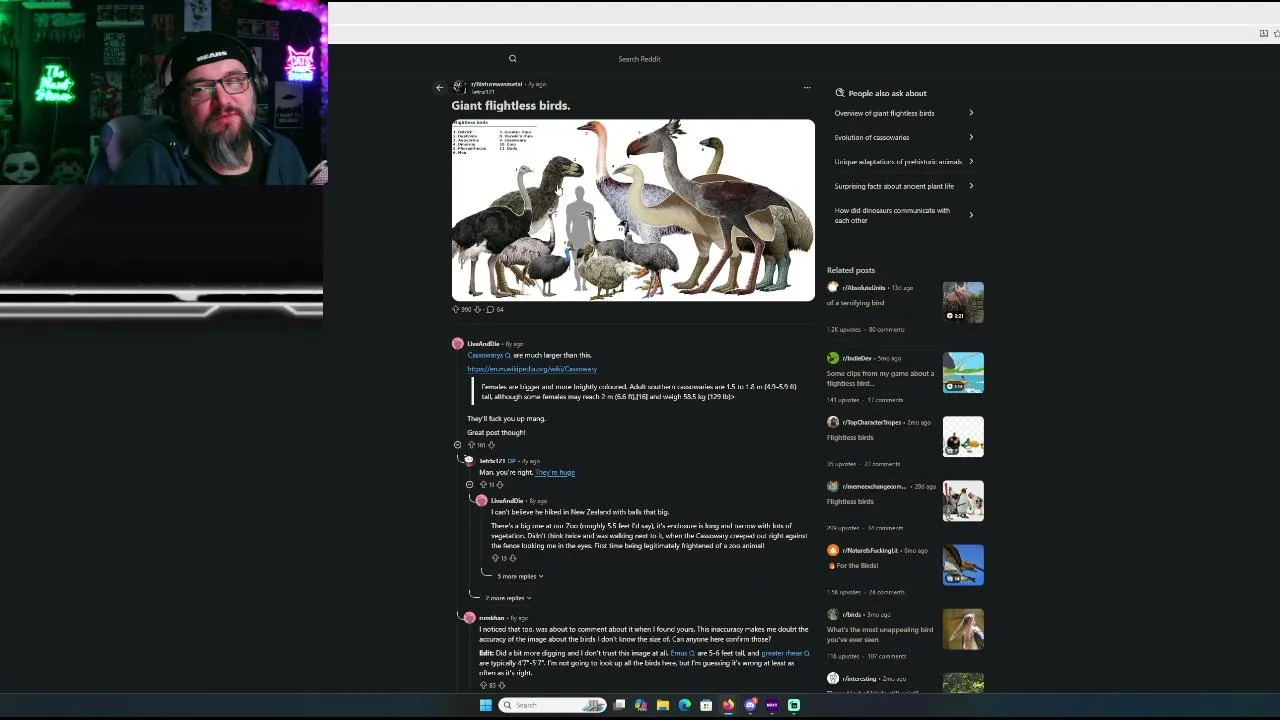Click the back arrow beside the post header
1280x720 pixels.
point(439,88)
